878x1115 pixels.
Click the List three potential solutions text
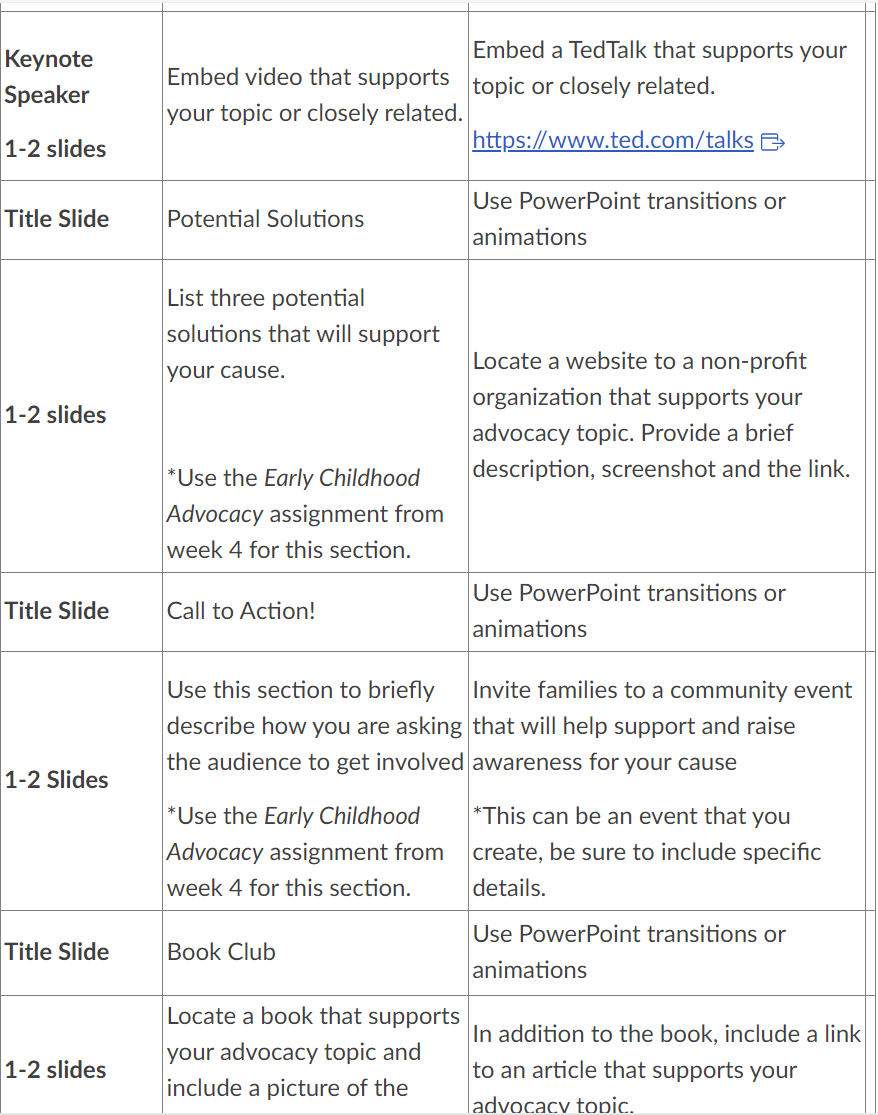[x=304, y=334]
